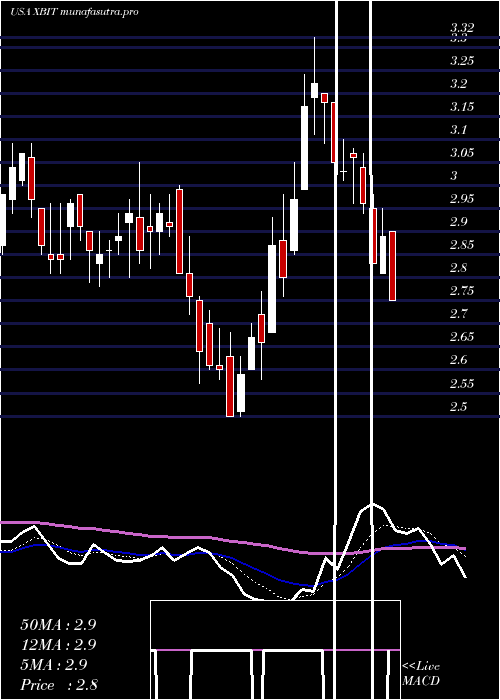This screenshot has width=500, height=700.
Task: Click the 3.15 price axis label
Action: pyautogui.click(x=462, y=107)
